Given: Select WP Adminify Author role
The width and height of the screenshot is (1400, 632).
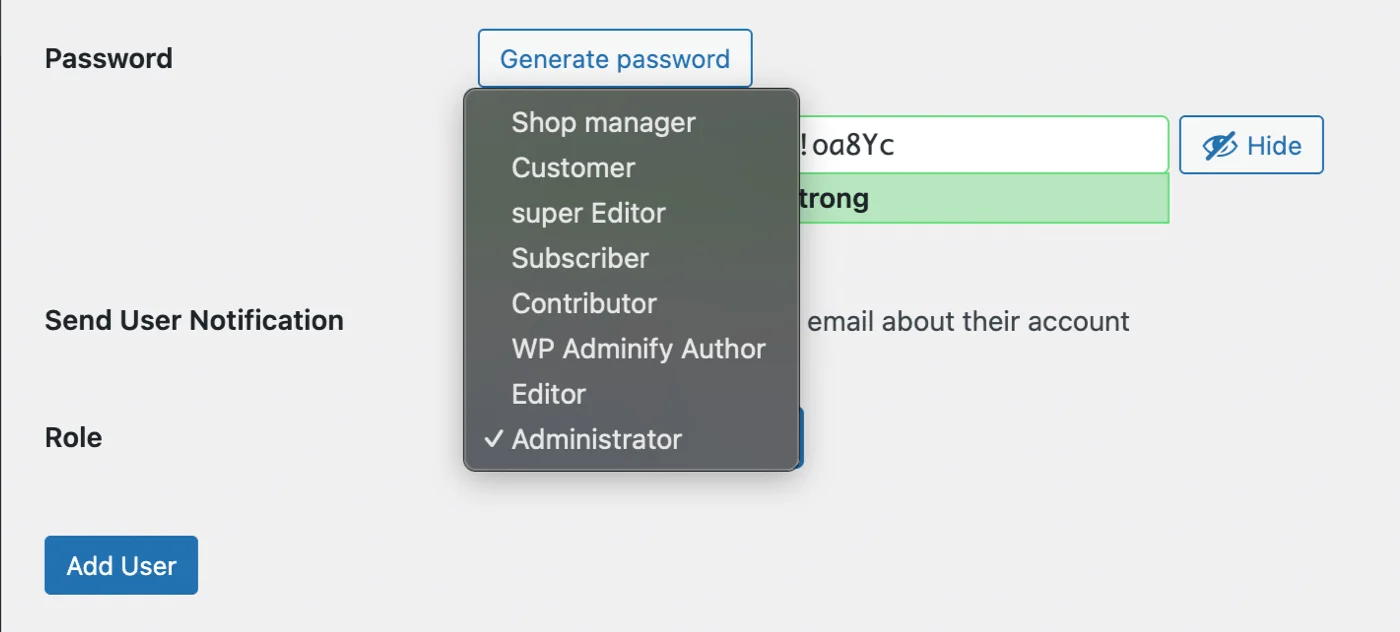Looking at the screenshot, I should coord(638,348).
